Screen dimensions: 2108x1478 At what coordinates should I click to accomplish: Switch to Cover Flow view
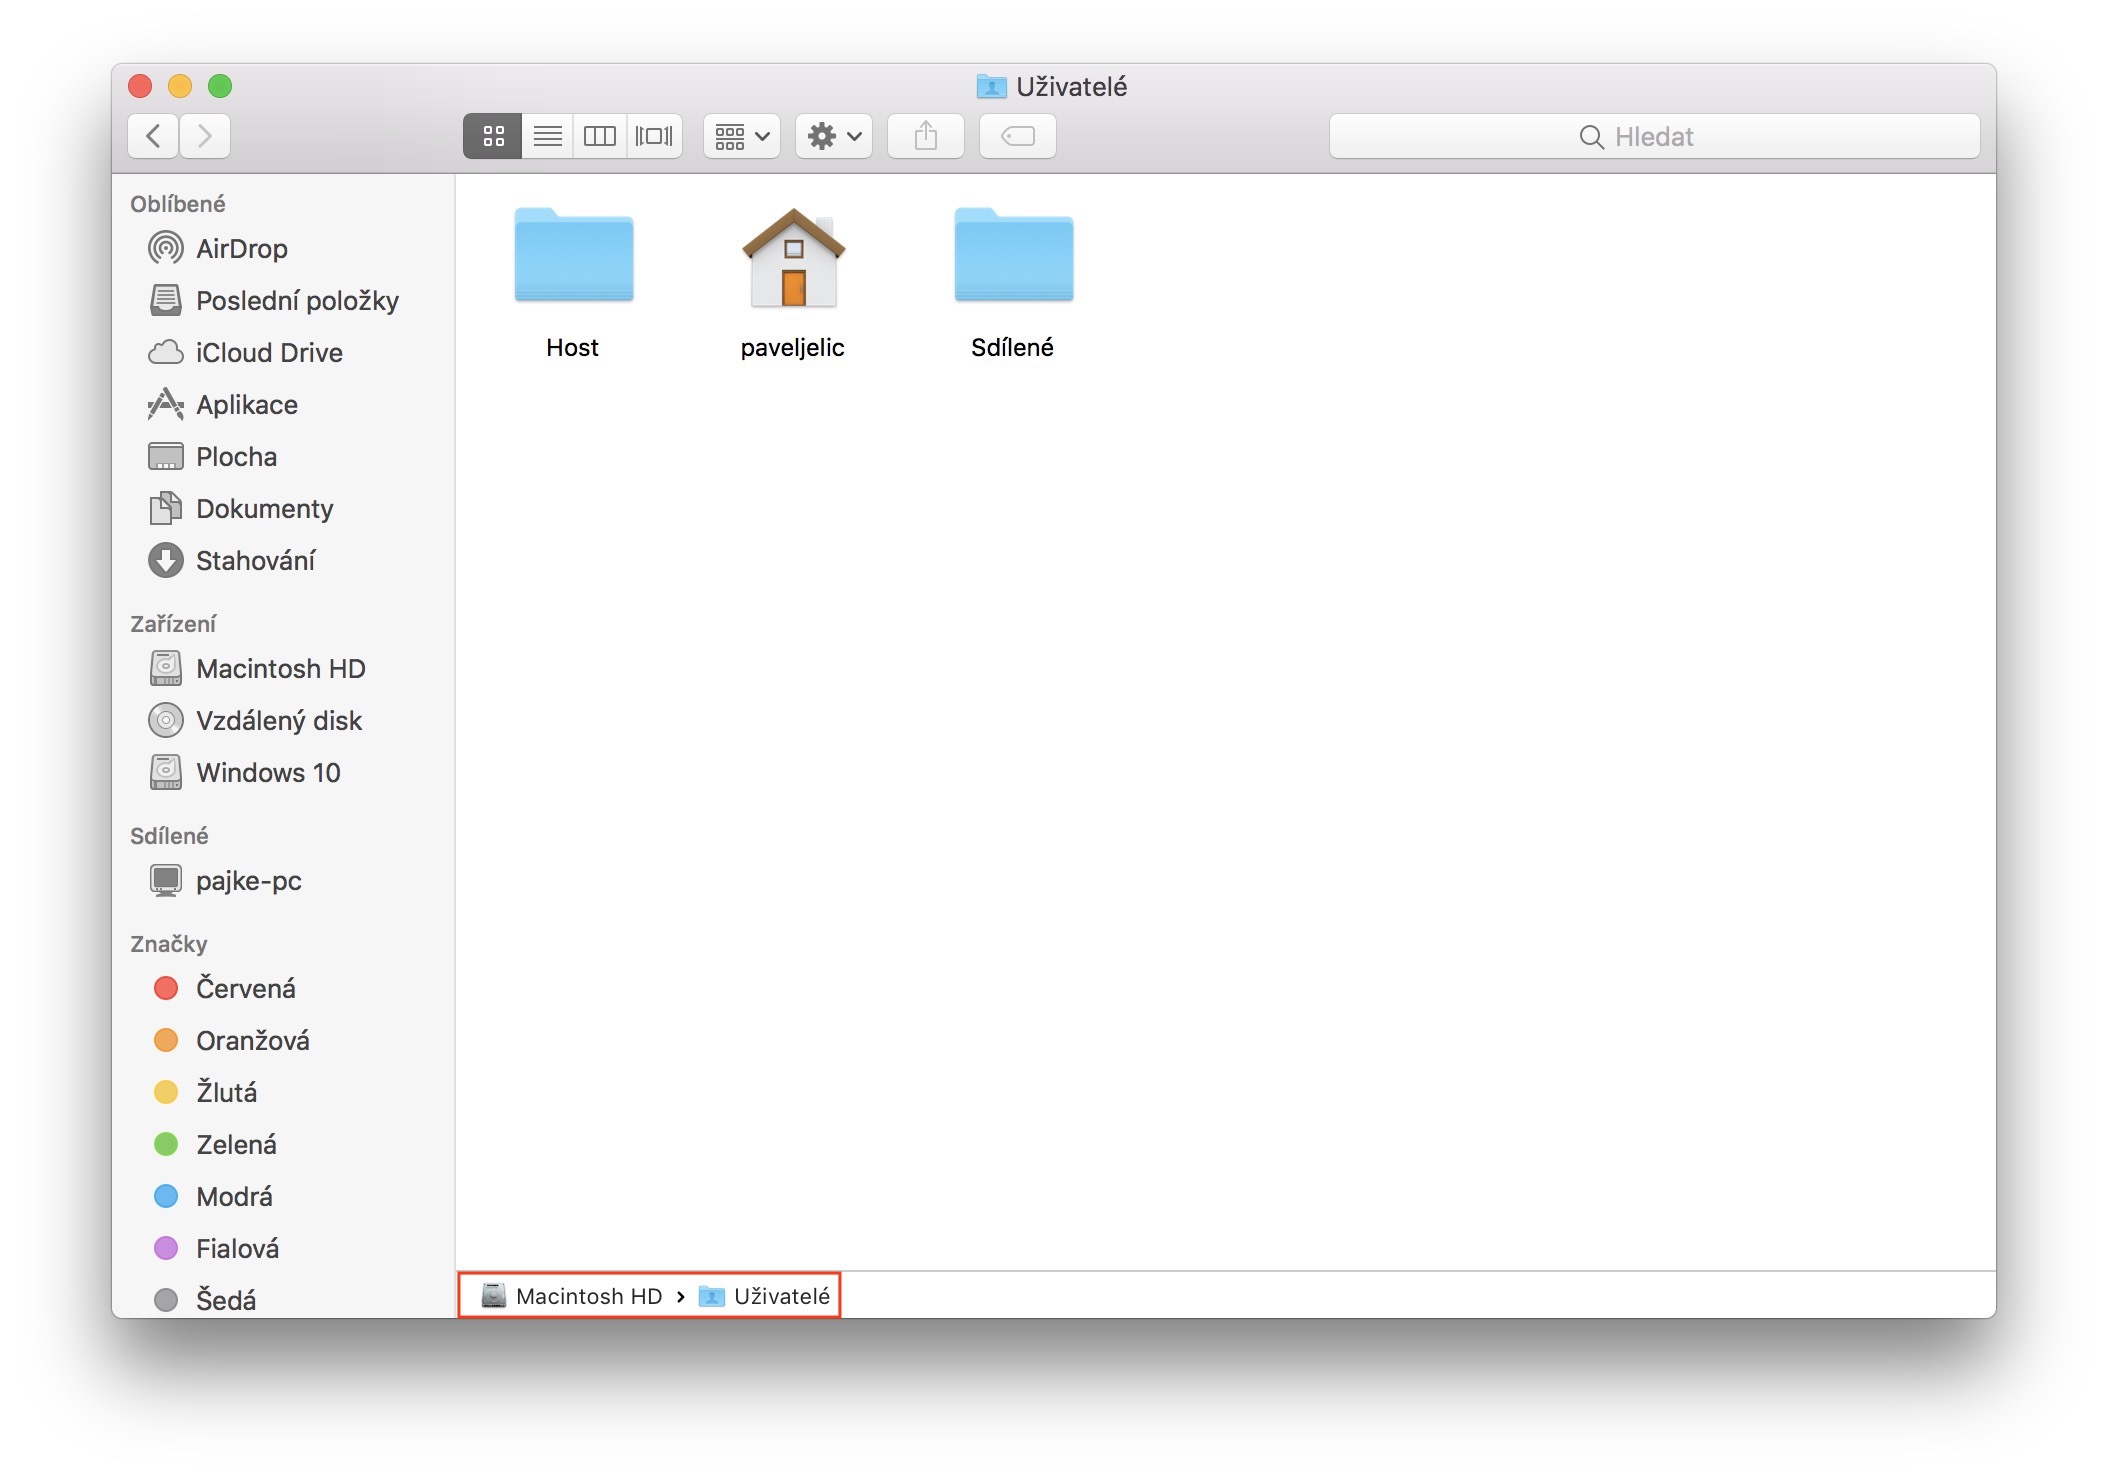point(654,136)
